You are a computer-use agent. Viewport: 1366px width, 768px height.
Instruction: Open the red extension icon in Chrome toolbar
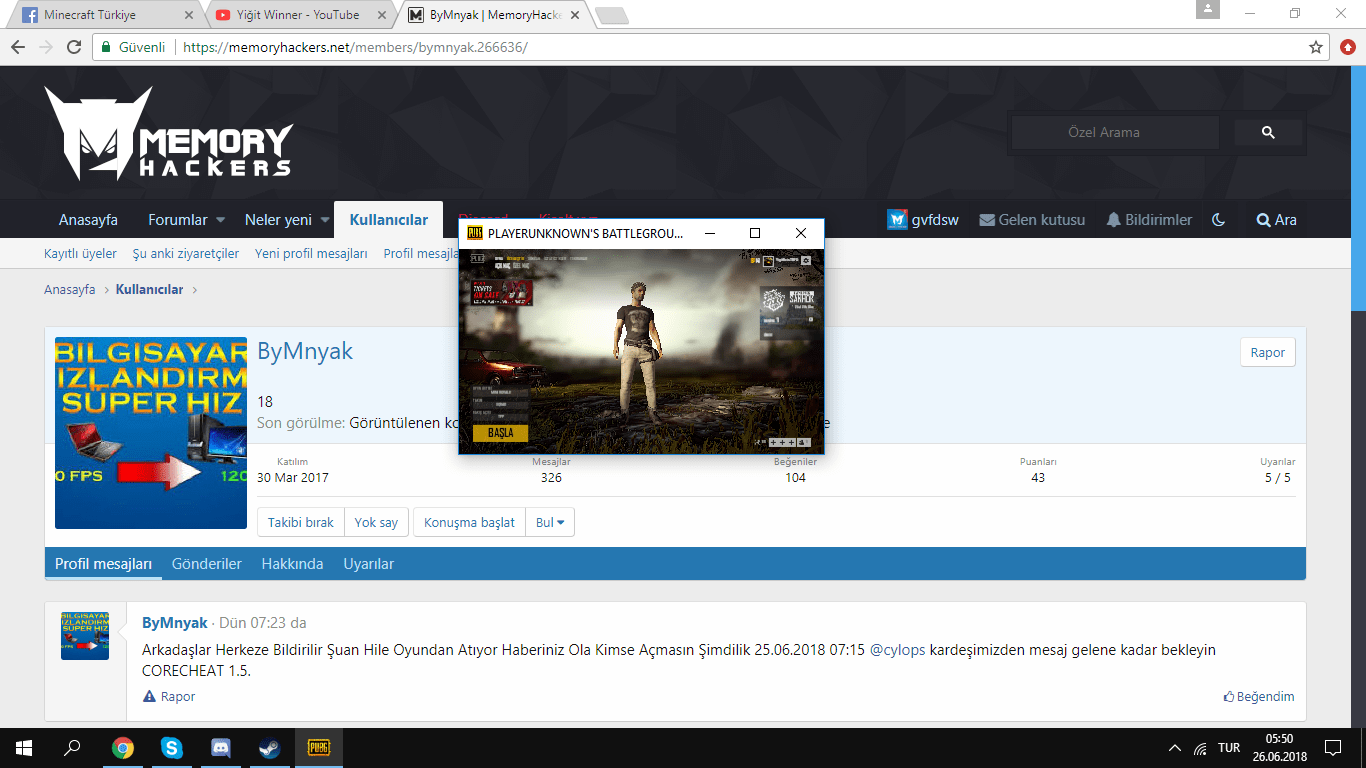1348,47
